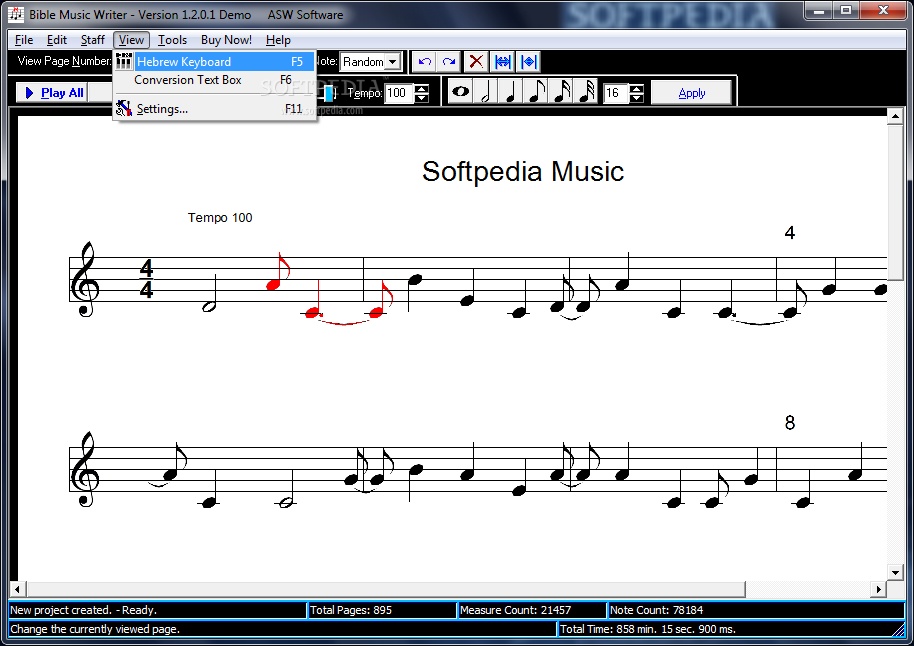This screenshot has height=646, width=914.
Task: Open the Edit menu
Action: pos(57,40)
